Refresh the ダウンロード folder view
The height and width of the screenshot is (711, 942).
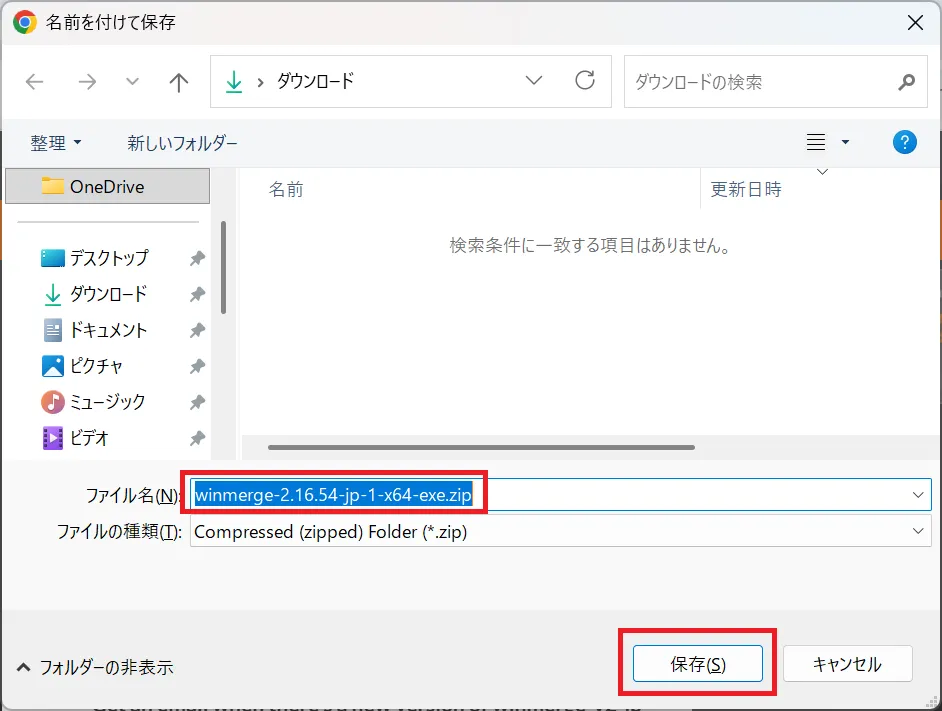pos(585,82)
